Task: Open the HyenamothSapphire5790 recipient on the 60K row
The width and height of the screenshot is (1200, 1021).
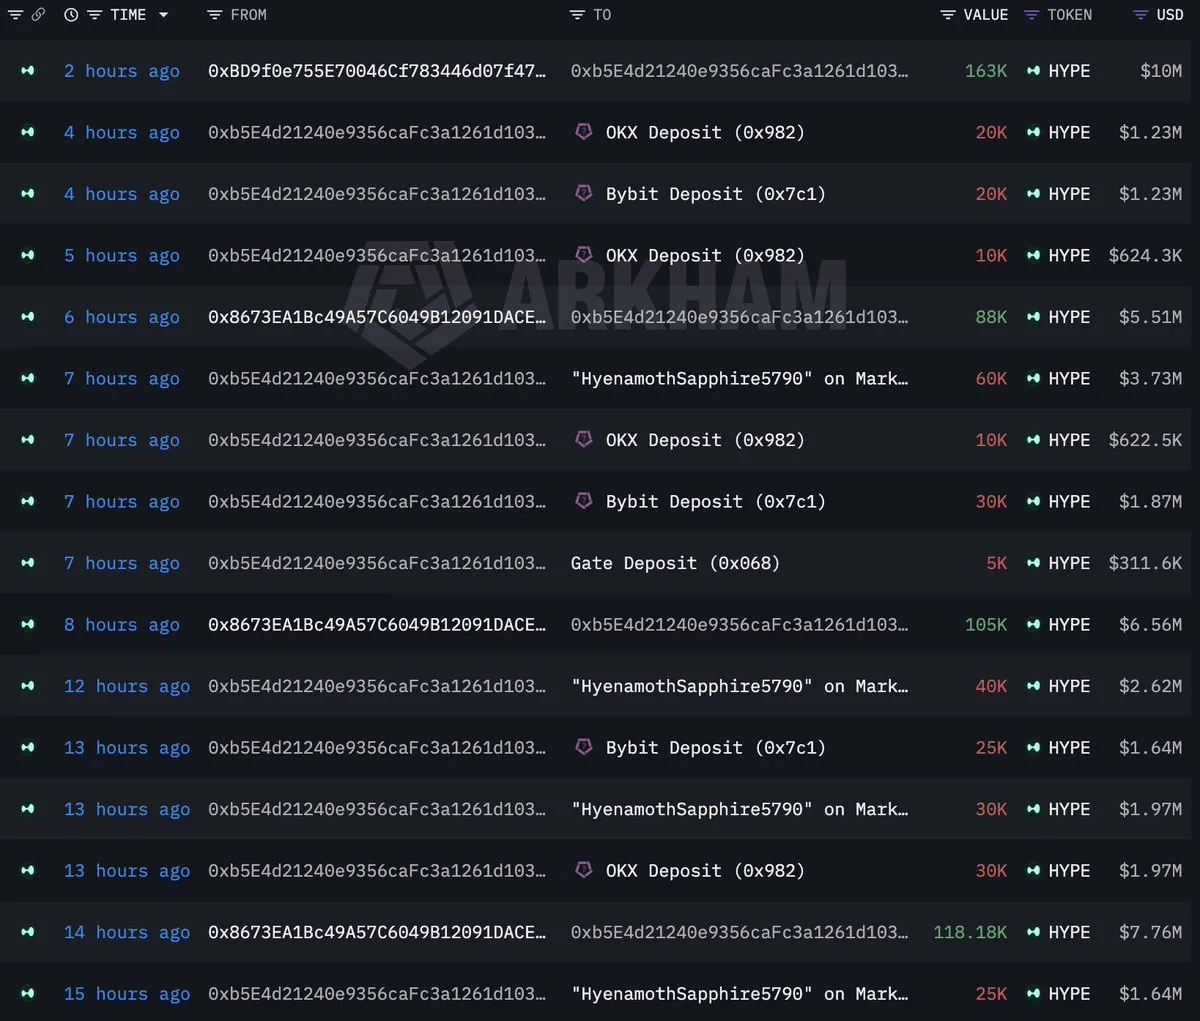Action: click(739, 378)
